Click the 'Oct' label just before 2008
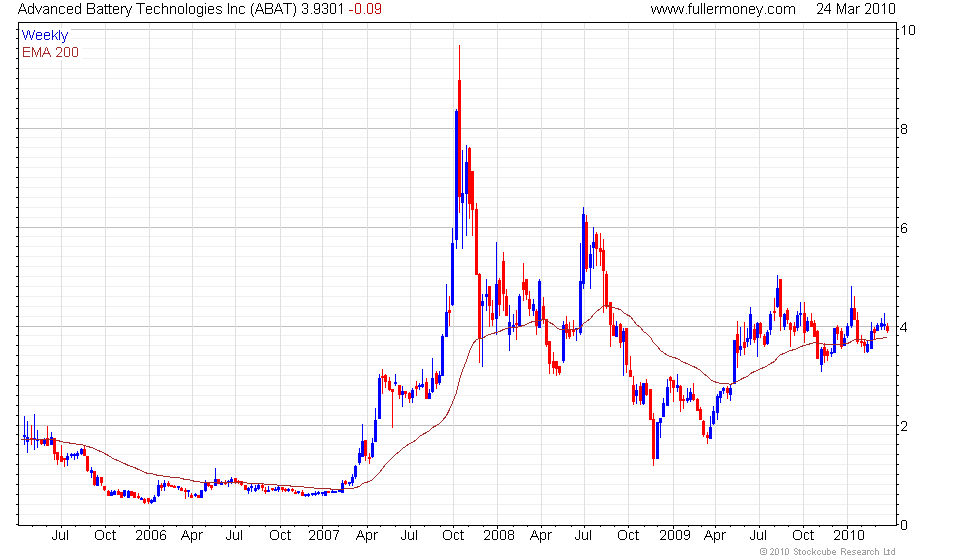Image resolution: width=980 pixels, height=560 pixels. point(453,536)
